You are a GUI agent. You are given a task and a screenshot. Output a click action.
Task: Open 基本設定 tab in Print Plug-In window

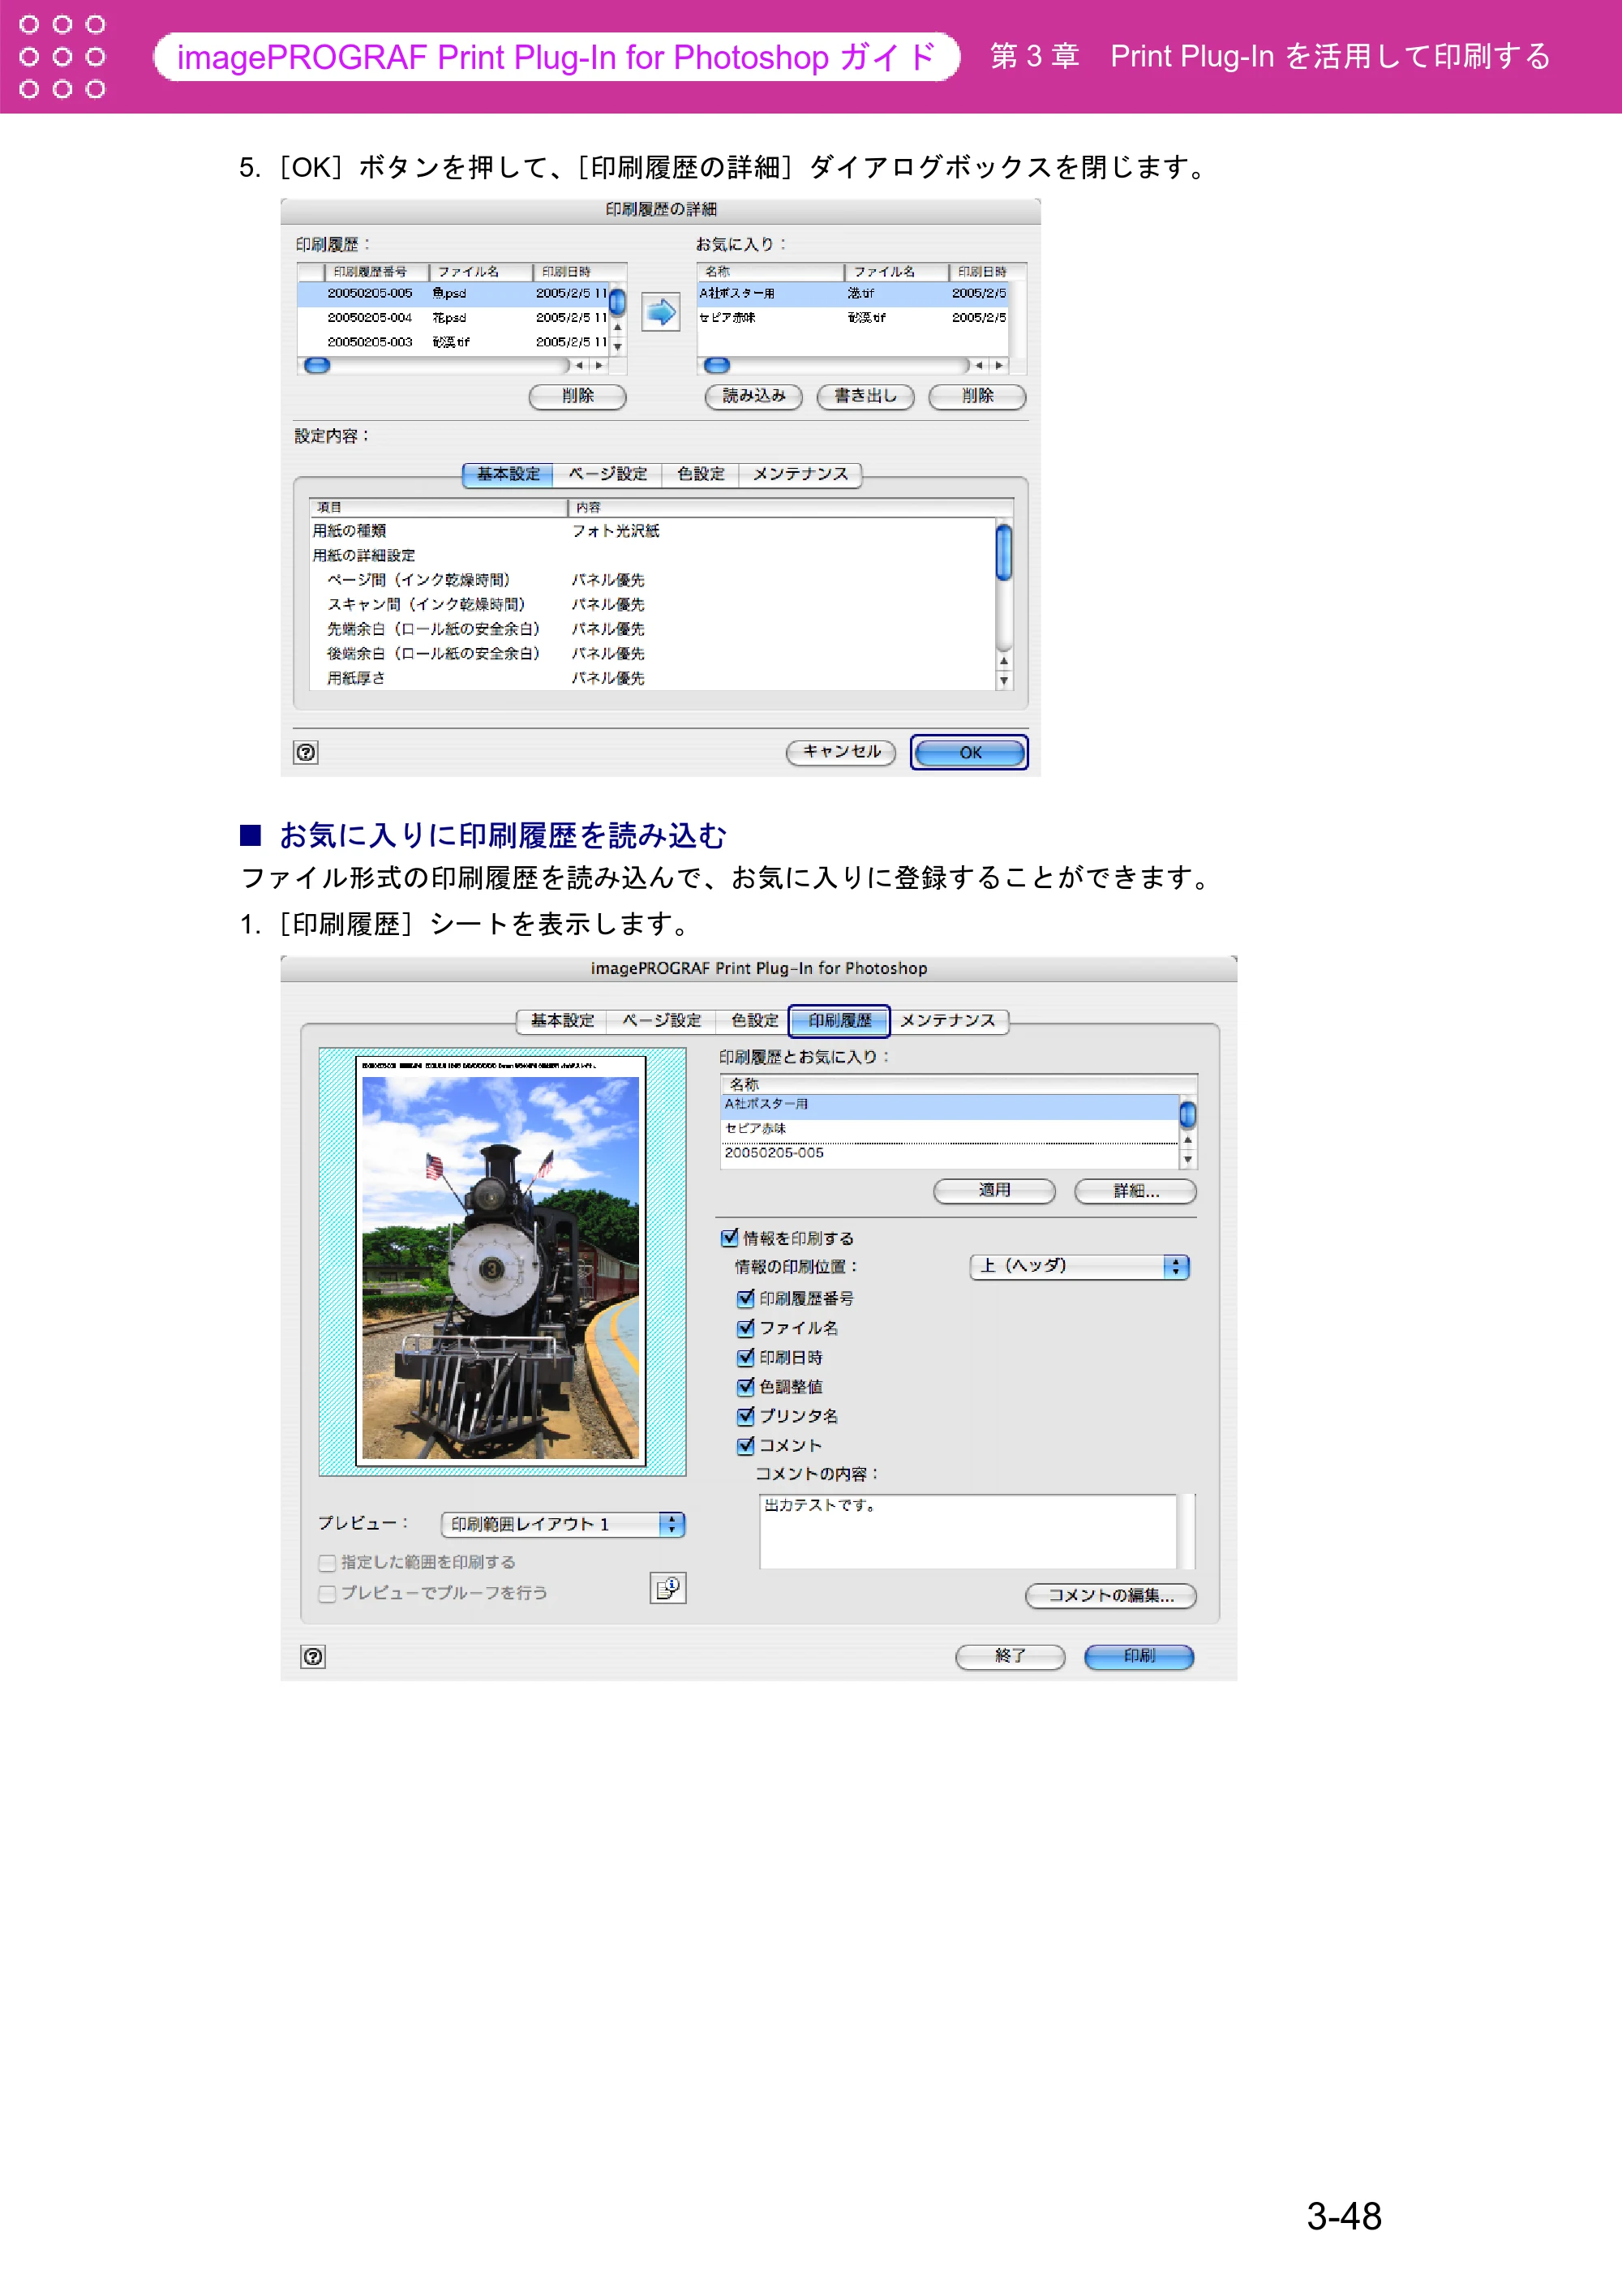pos(562,1020)
